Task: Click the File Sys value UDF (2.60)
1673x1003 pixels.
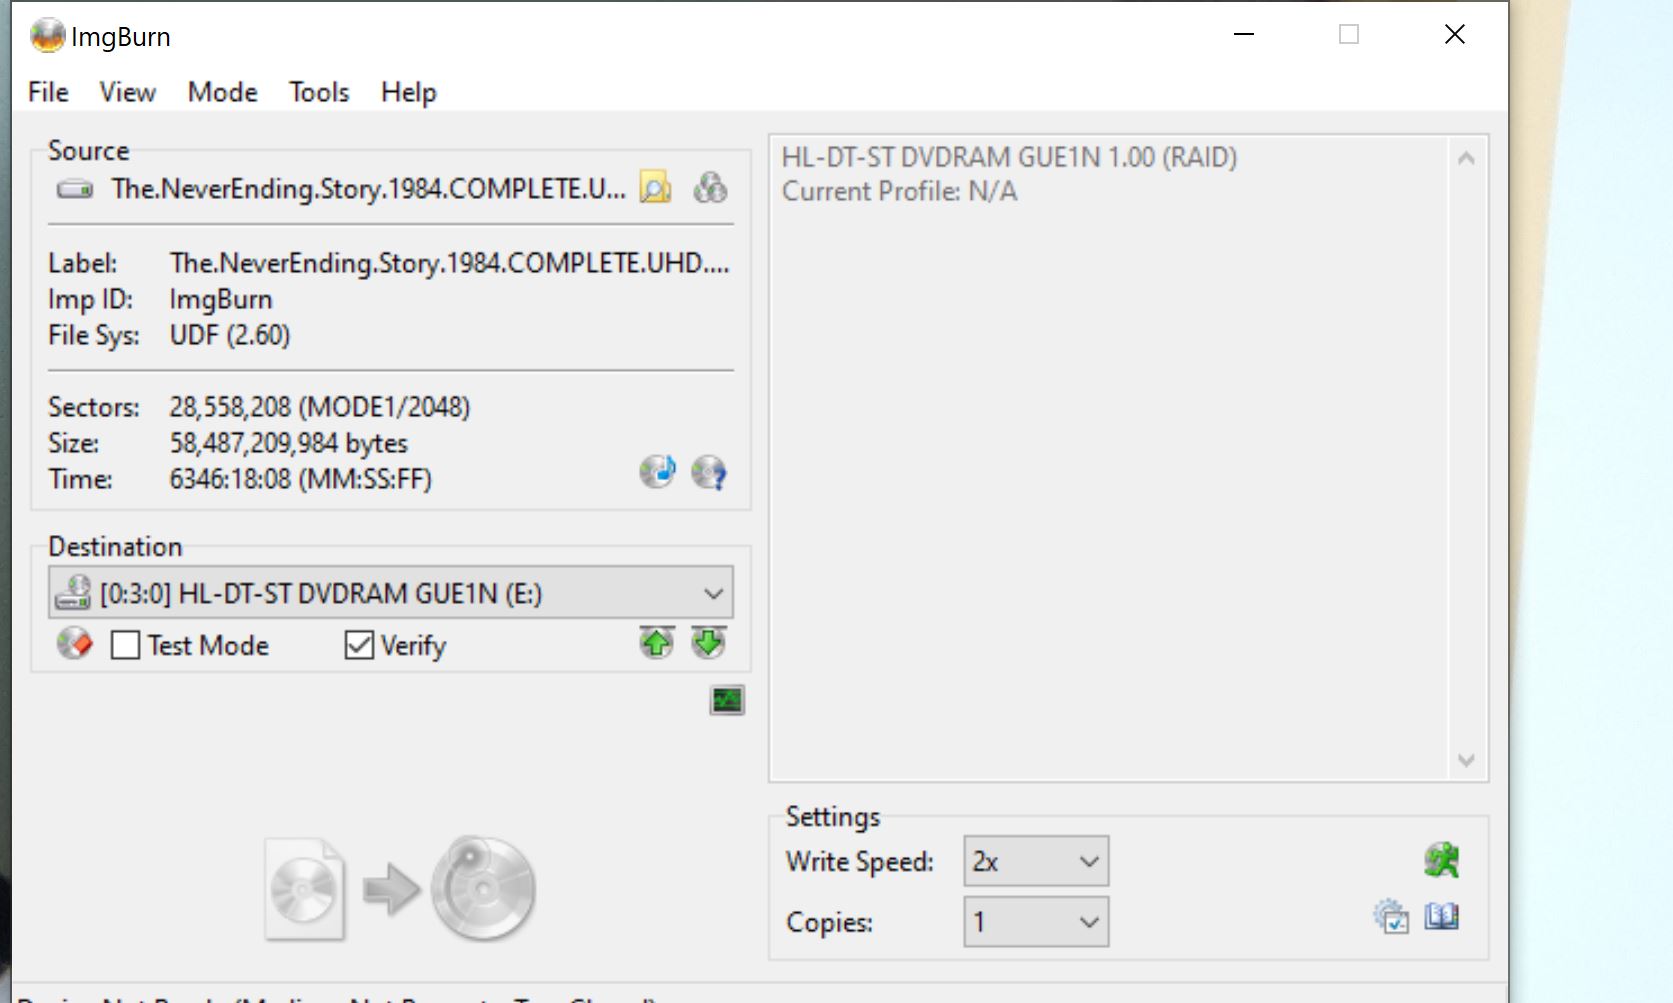Action: (230, 335)
